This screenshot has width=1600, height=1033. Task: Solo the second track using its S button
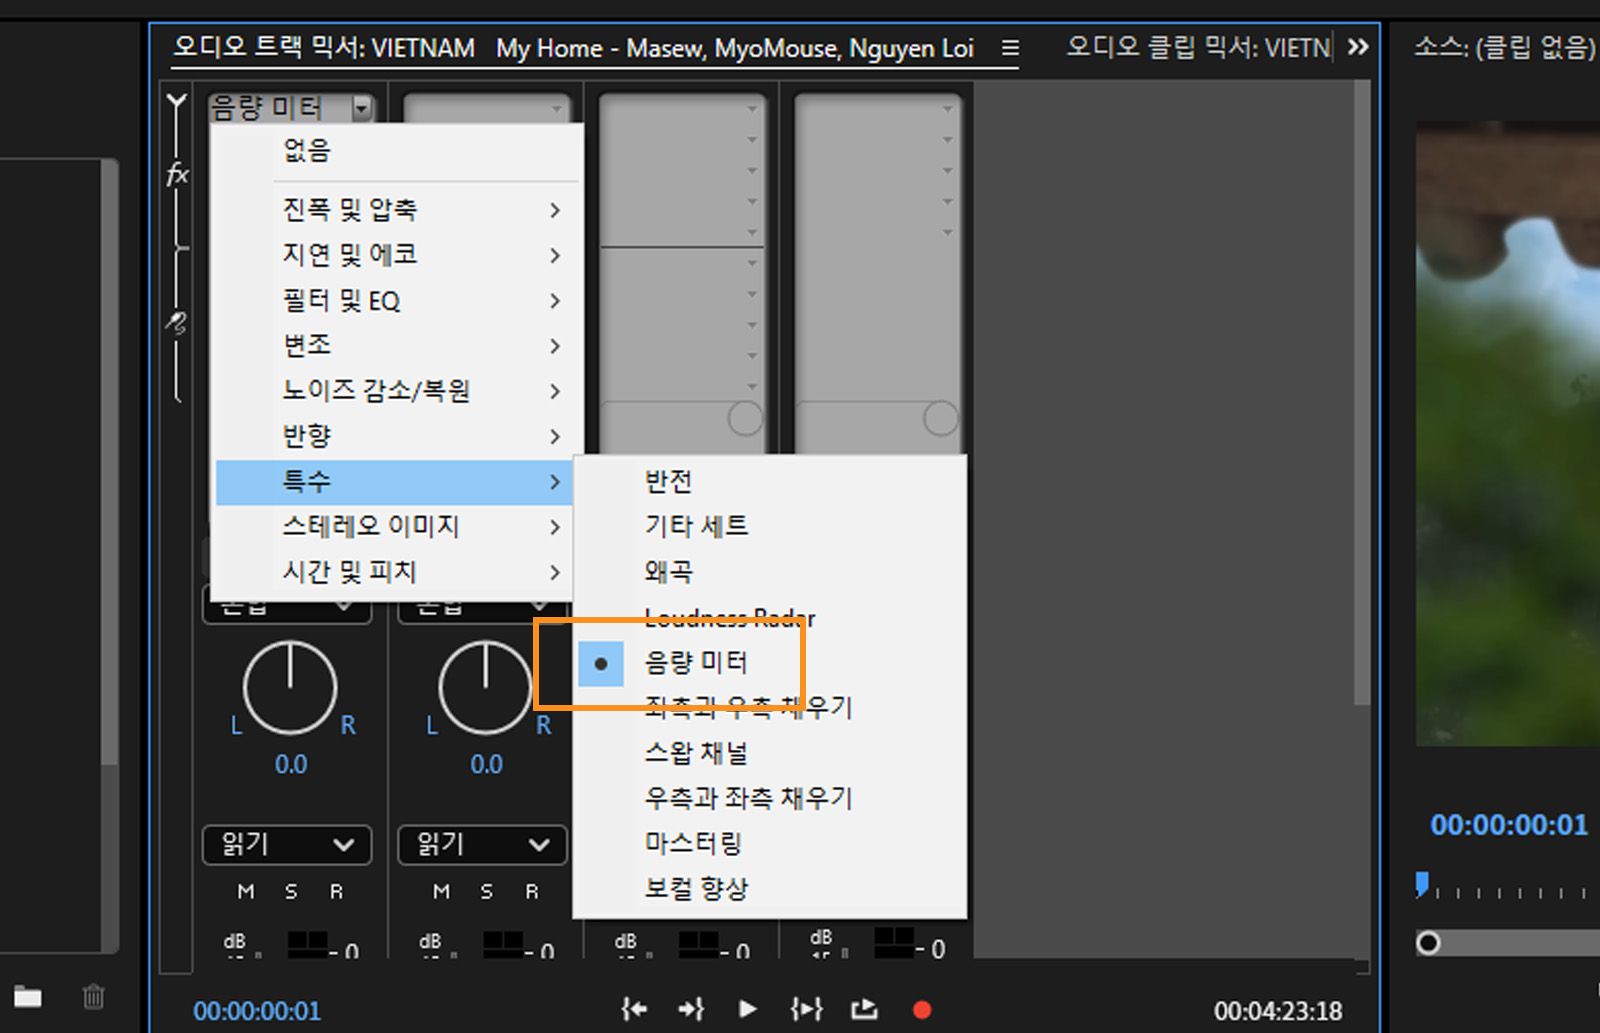pyautogui.click(x=486, y=891)
